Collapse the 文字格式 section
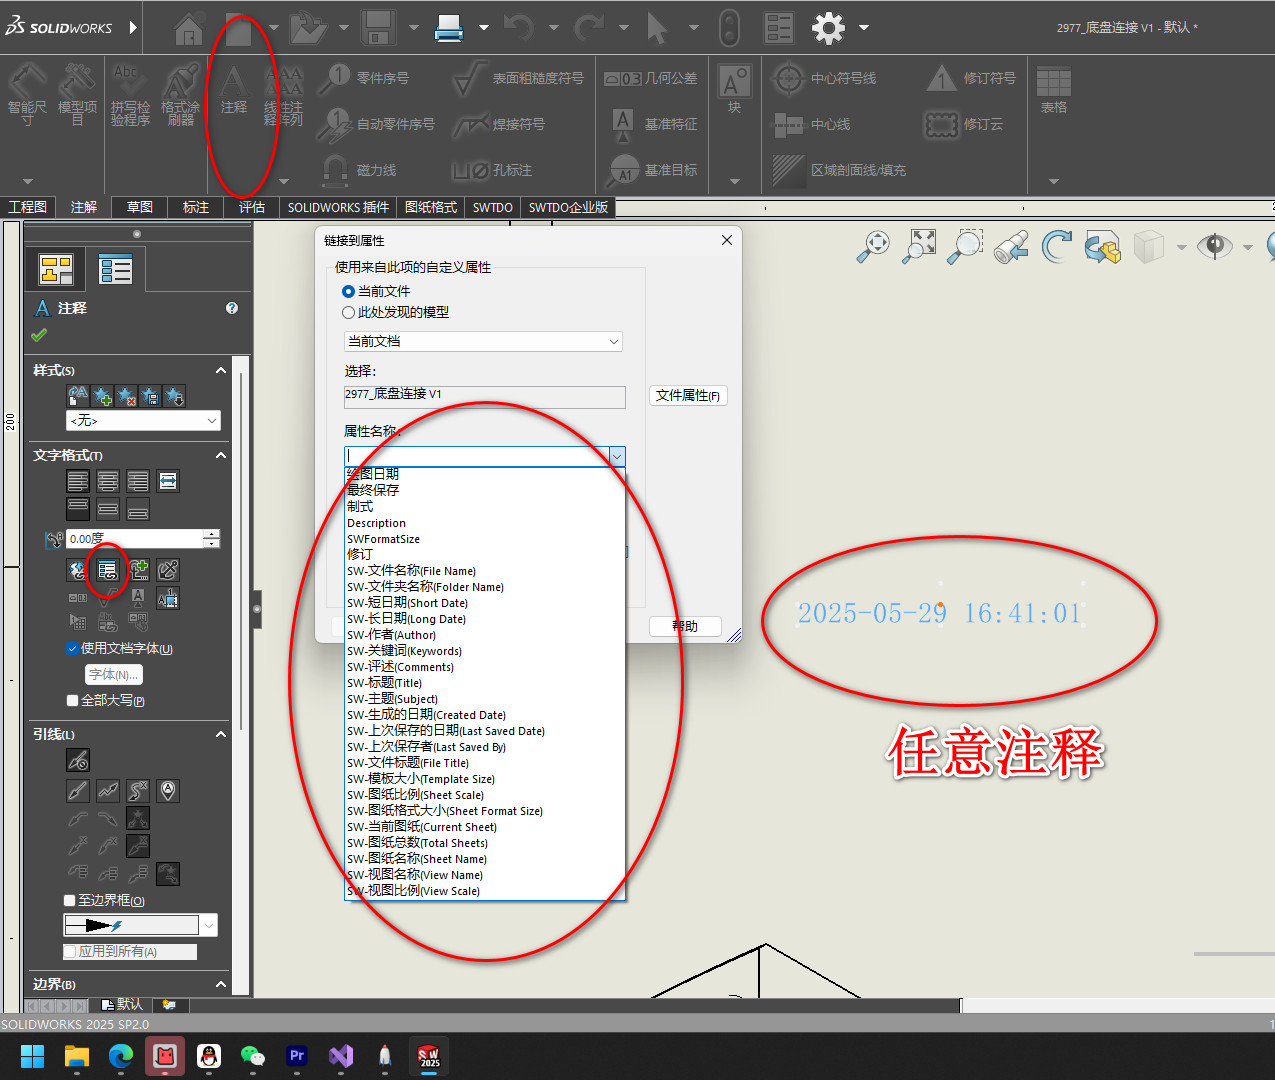Image resolution: width=1275 pixels, height=1080 pixels. 221,455
